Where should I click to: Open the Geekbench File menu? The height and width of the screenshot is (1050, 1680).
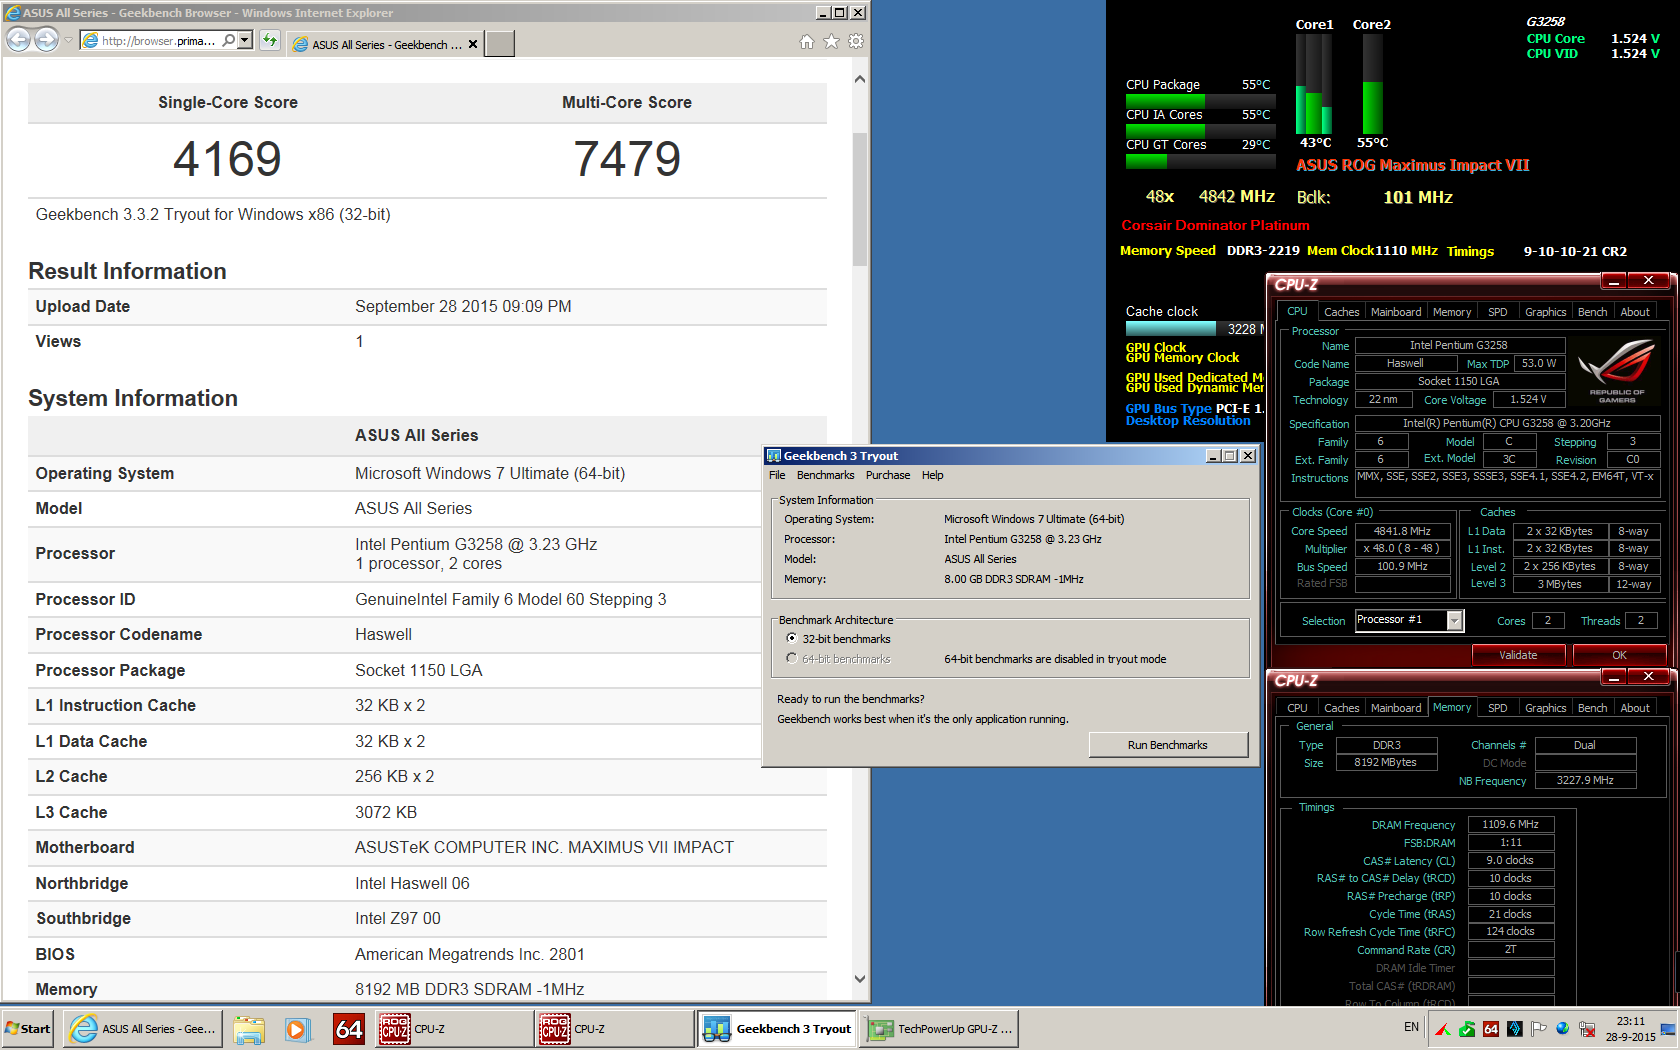(777, 476)
